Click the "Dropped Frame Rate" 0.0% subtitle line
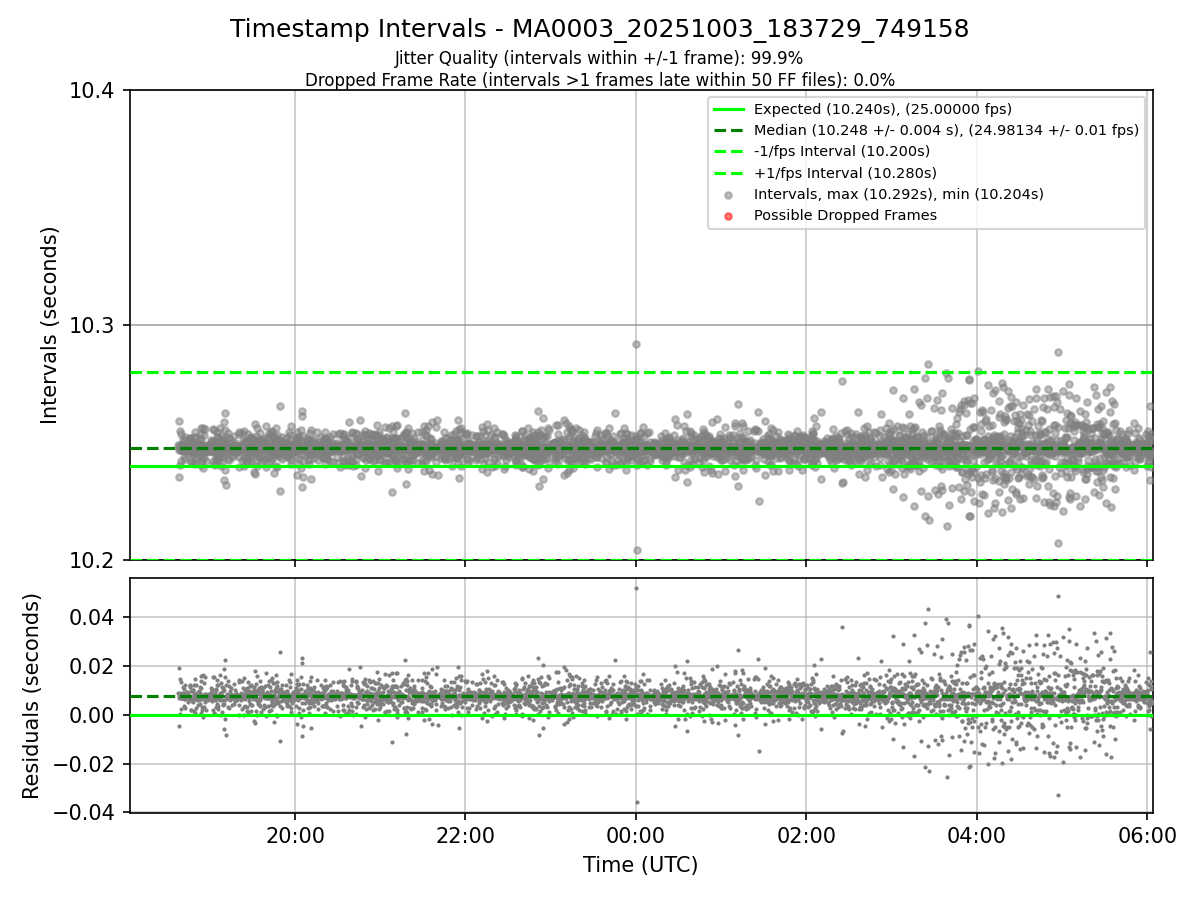 (599, 80)
